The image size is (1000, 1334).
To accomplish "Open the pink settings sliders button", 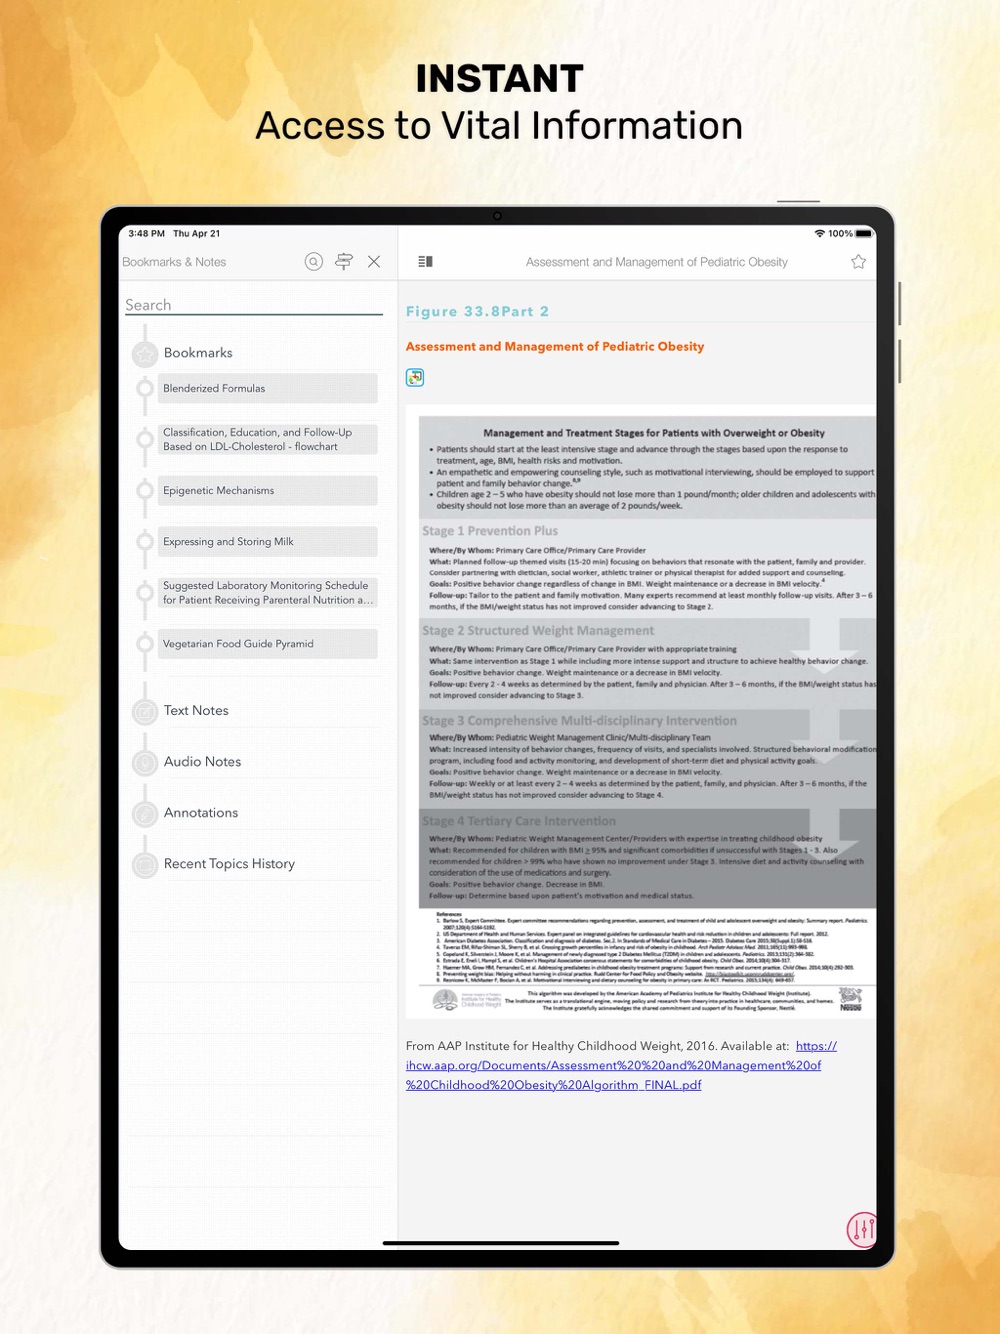I will [862, 1229].
